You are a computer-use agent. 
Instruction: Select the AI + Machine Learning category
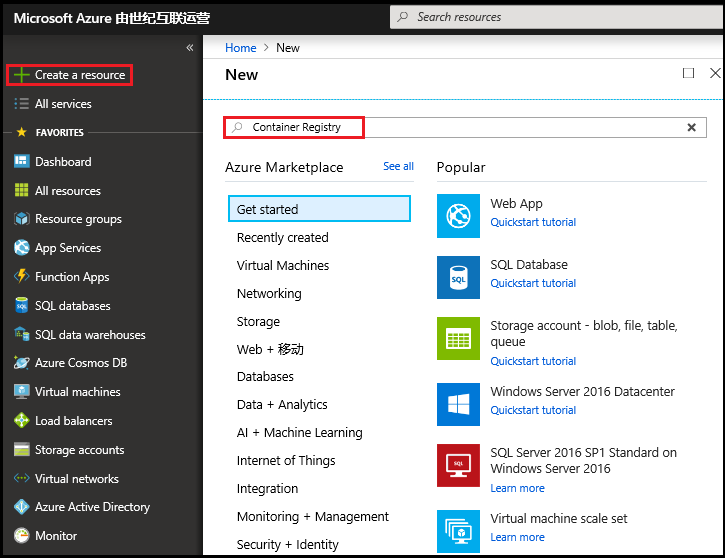300,433
